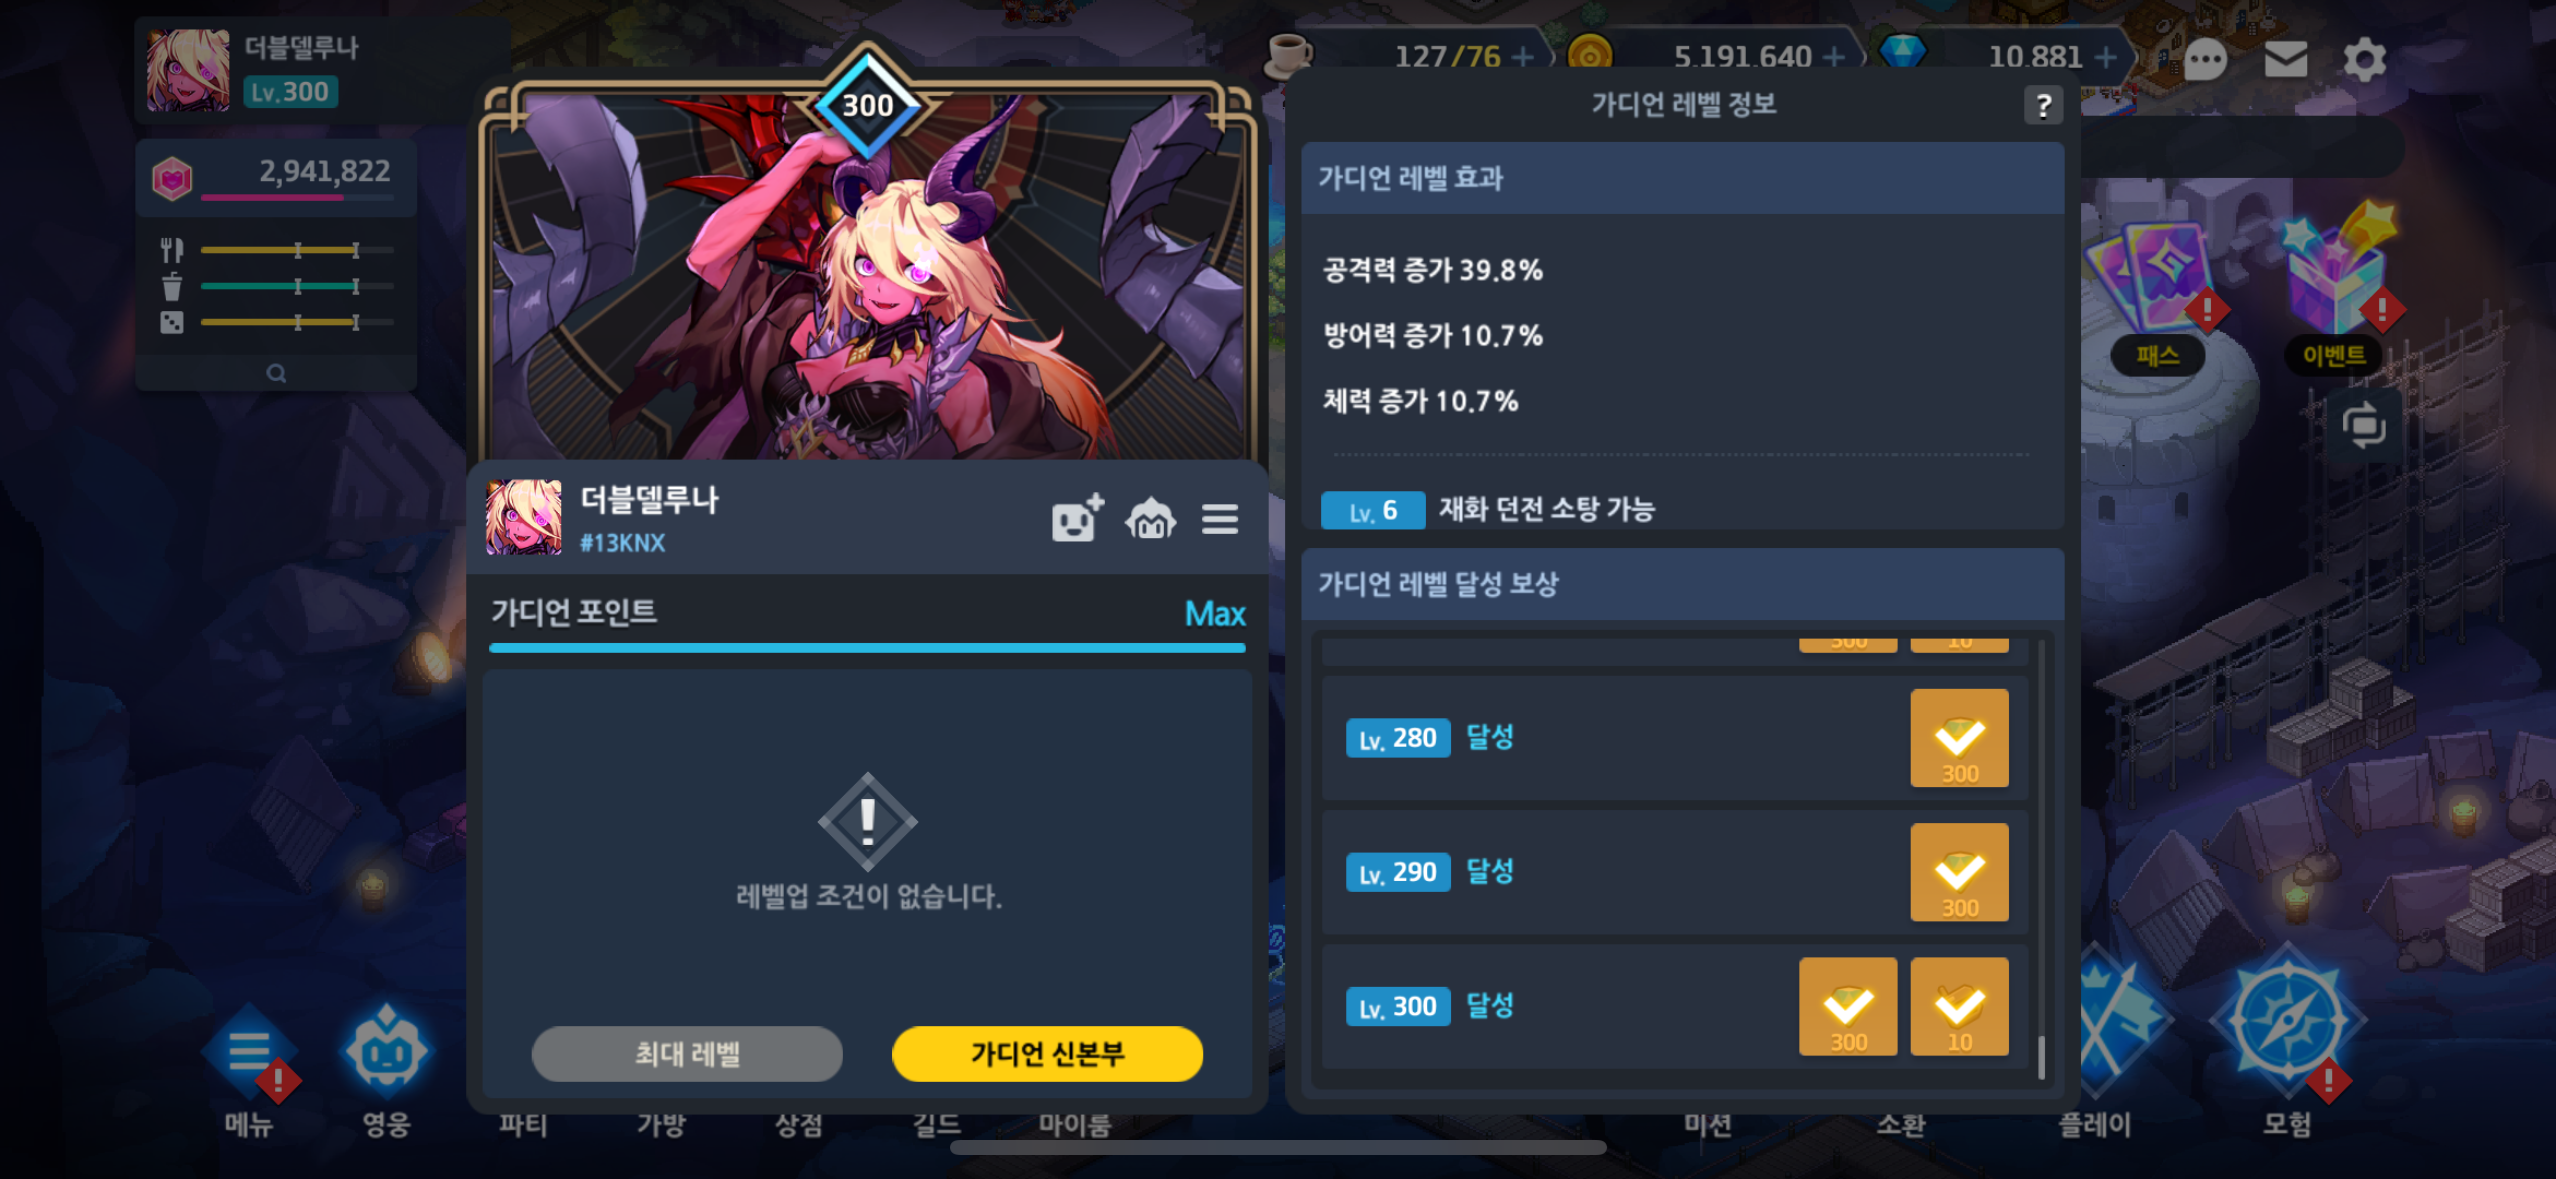The image size is (2556, 1179).
Task: Add coffee with the plus button
Action: [x=1522, y=57]
